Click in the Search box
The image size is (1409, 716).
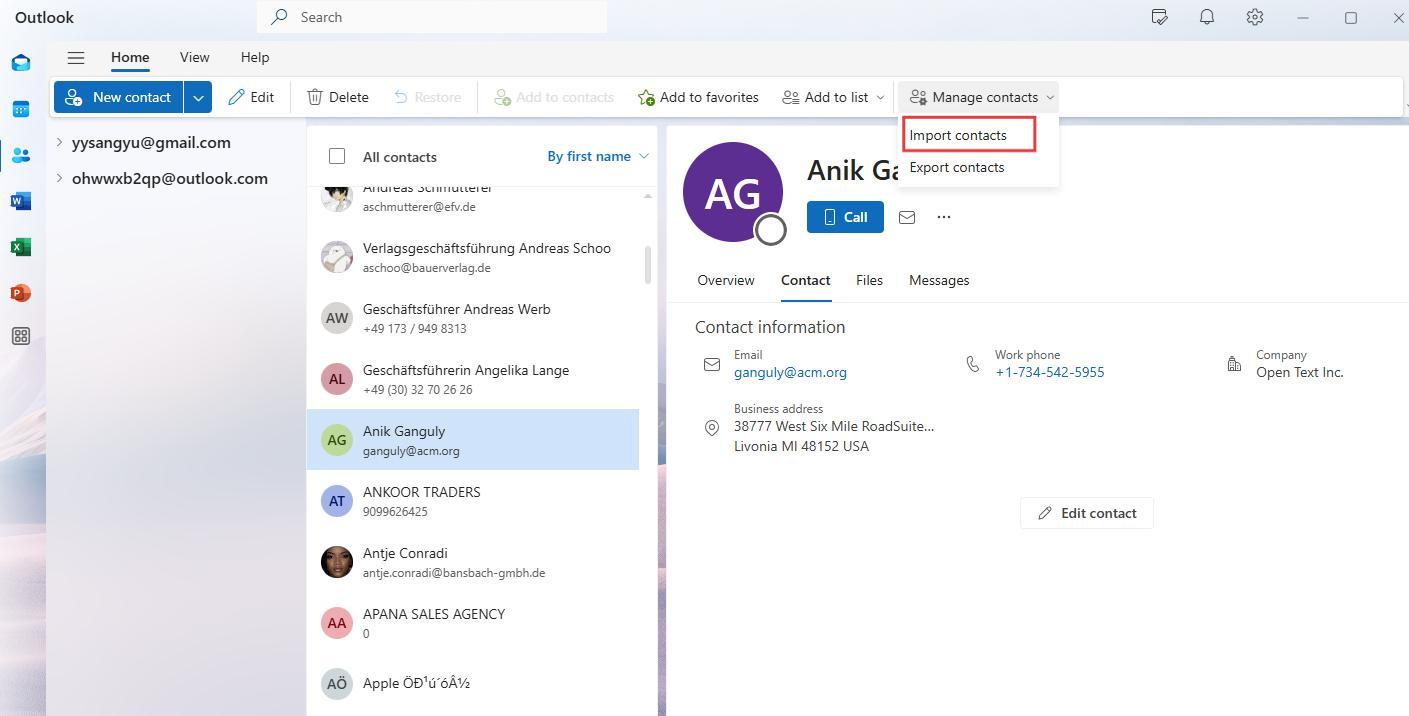coord(440,17)
